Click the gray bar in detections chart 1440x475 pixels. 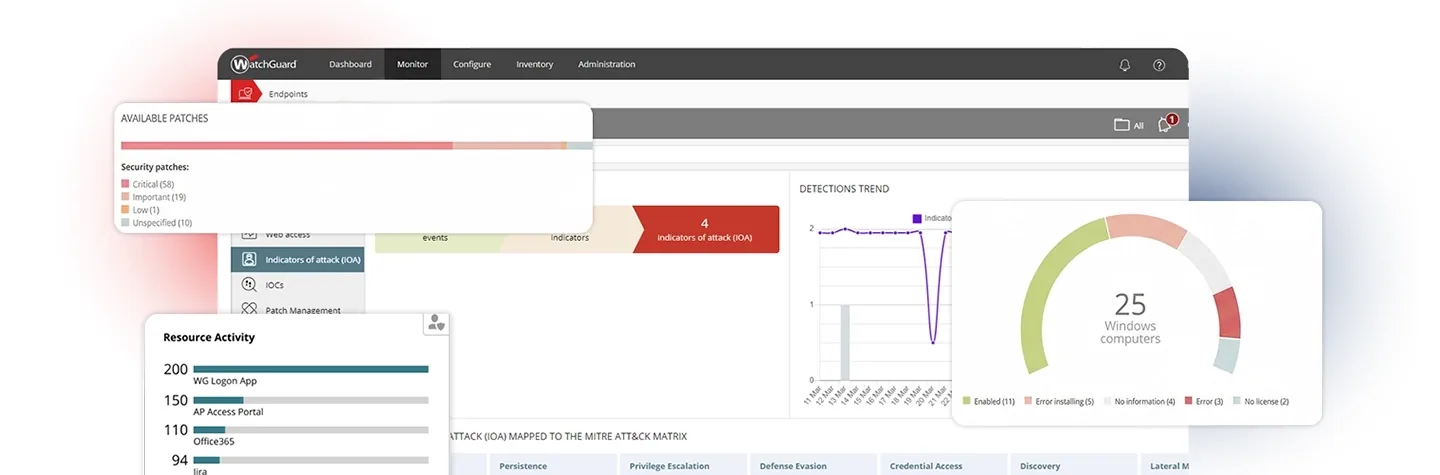845,342
